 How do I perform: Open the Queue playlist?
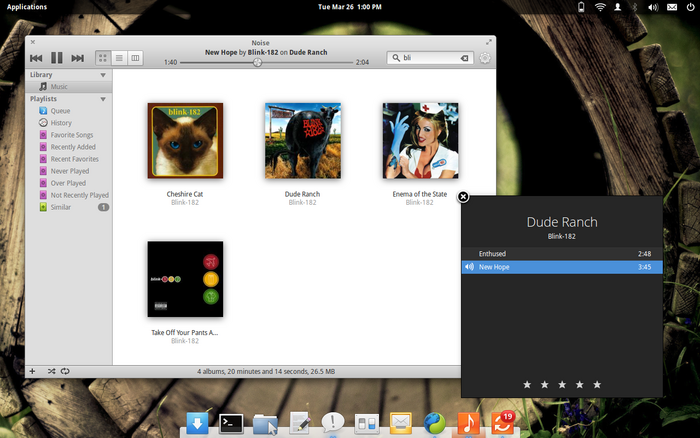pos(61,111)
